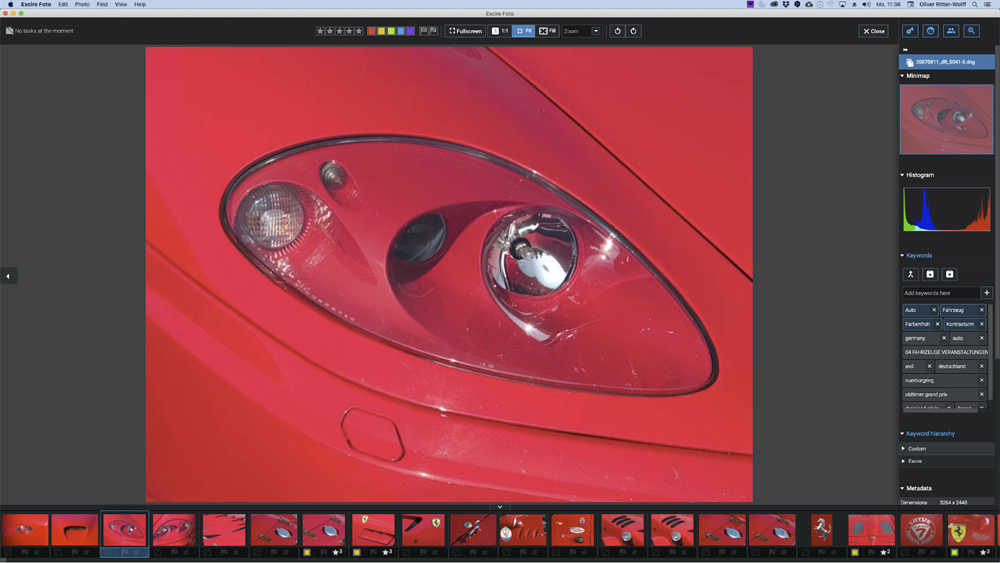This screenshot has height=563, width=1000.
Task: Click the Close button
Action: [873, 31]
